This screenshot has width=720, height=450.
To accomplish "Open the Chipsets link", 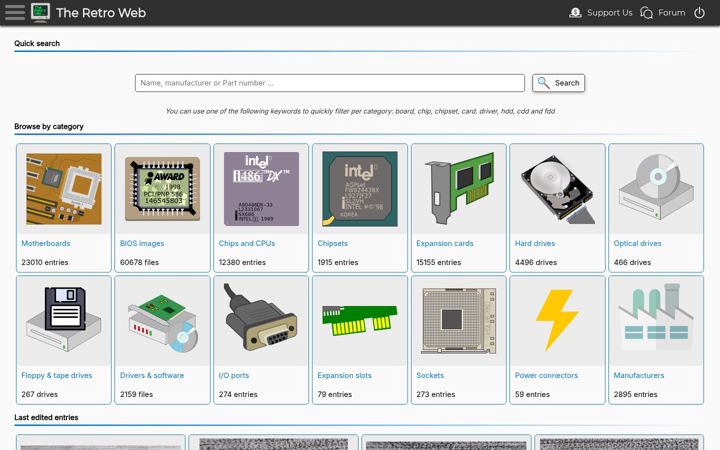I will tap(332, 243).
